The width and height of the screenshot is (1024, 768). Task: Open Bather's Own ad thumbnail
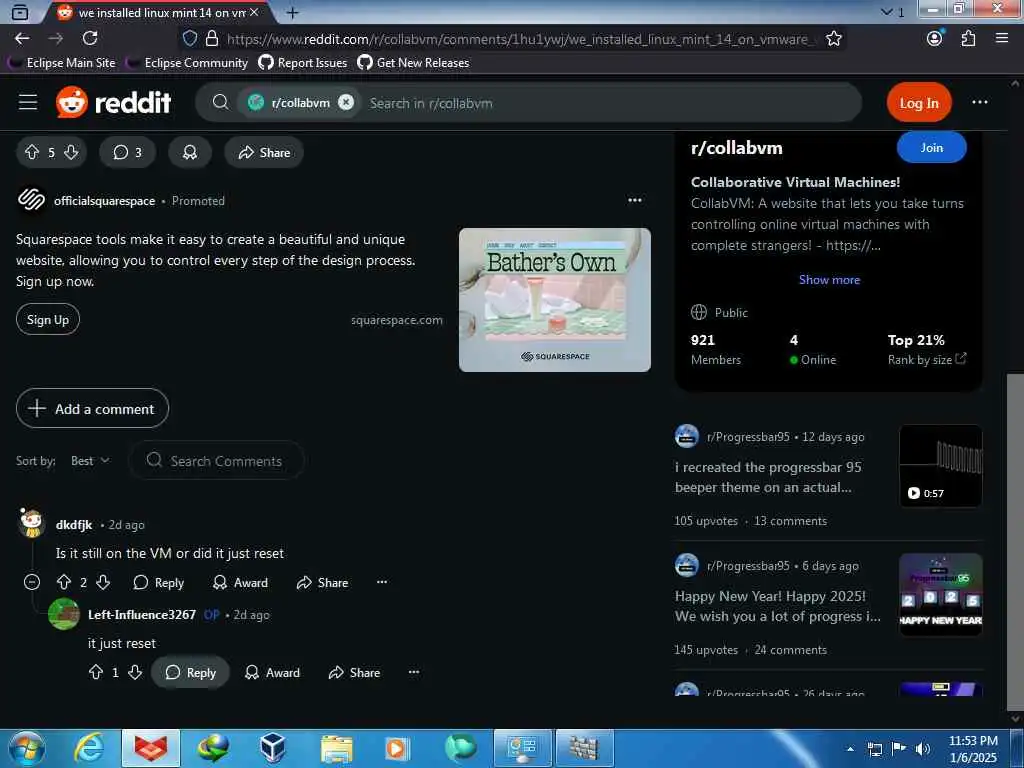click(555, 300)
